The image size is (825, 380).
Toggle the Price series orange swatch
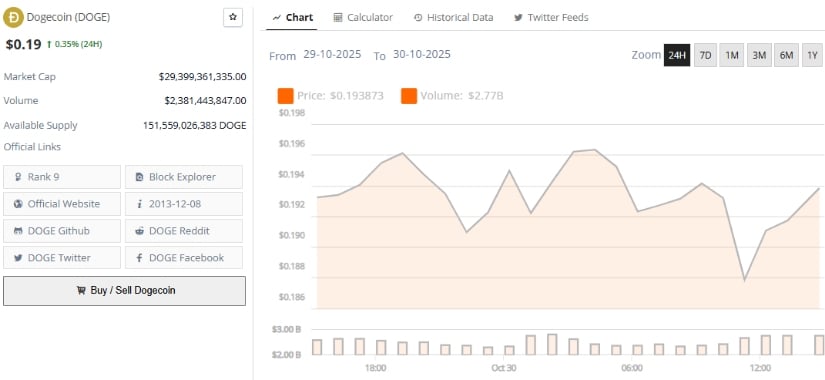pyautogui.click(x=285, y=96)
